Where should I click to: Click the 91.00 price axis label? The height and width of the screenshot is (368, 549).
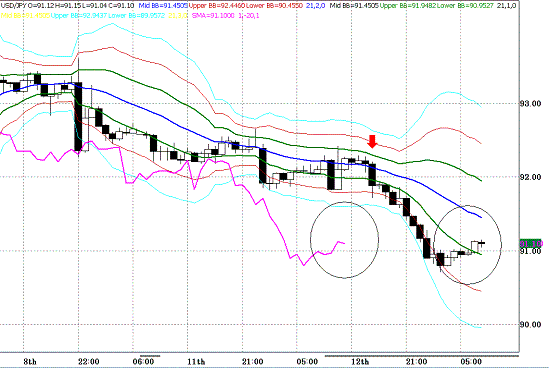[531, 251]
